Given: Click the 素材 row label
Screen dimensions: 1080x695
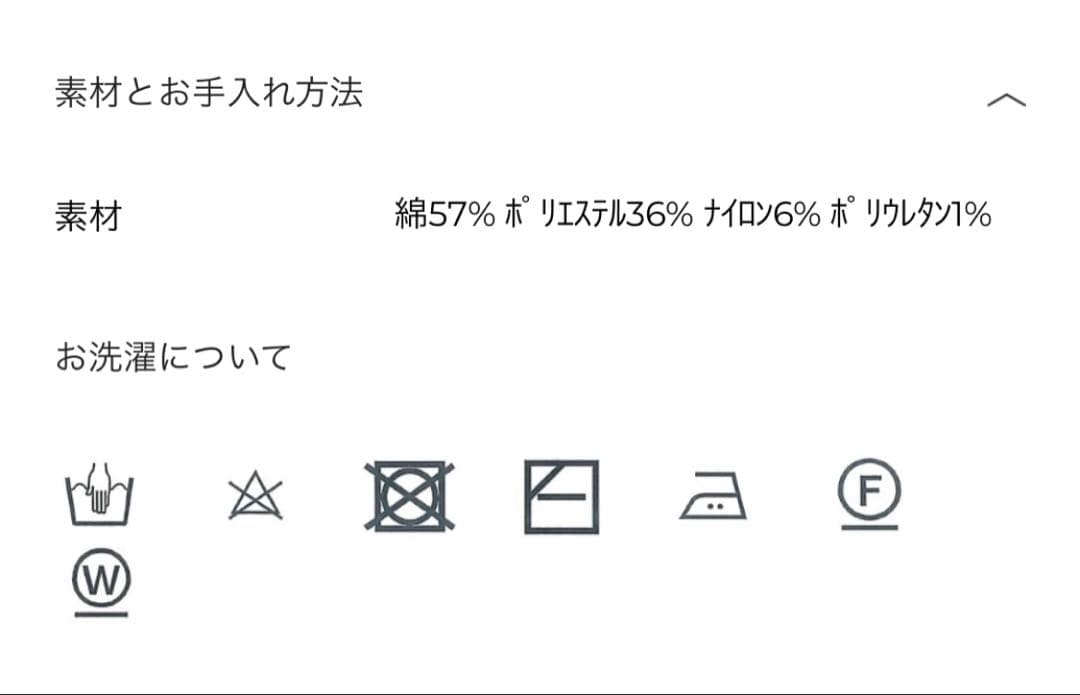Looking at the screenshot, I should (89, 216).
